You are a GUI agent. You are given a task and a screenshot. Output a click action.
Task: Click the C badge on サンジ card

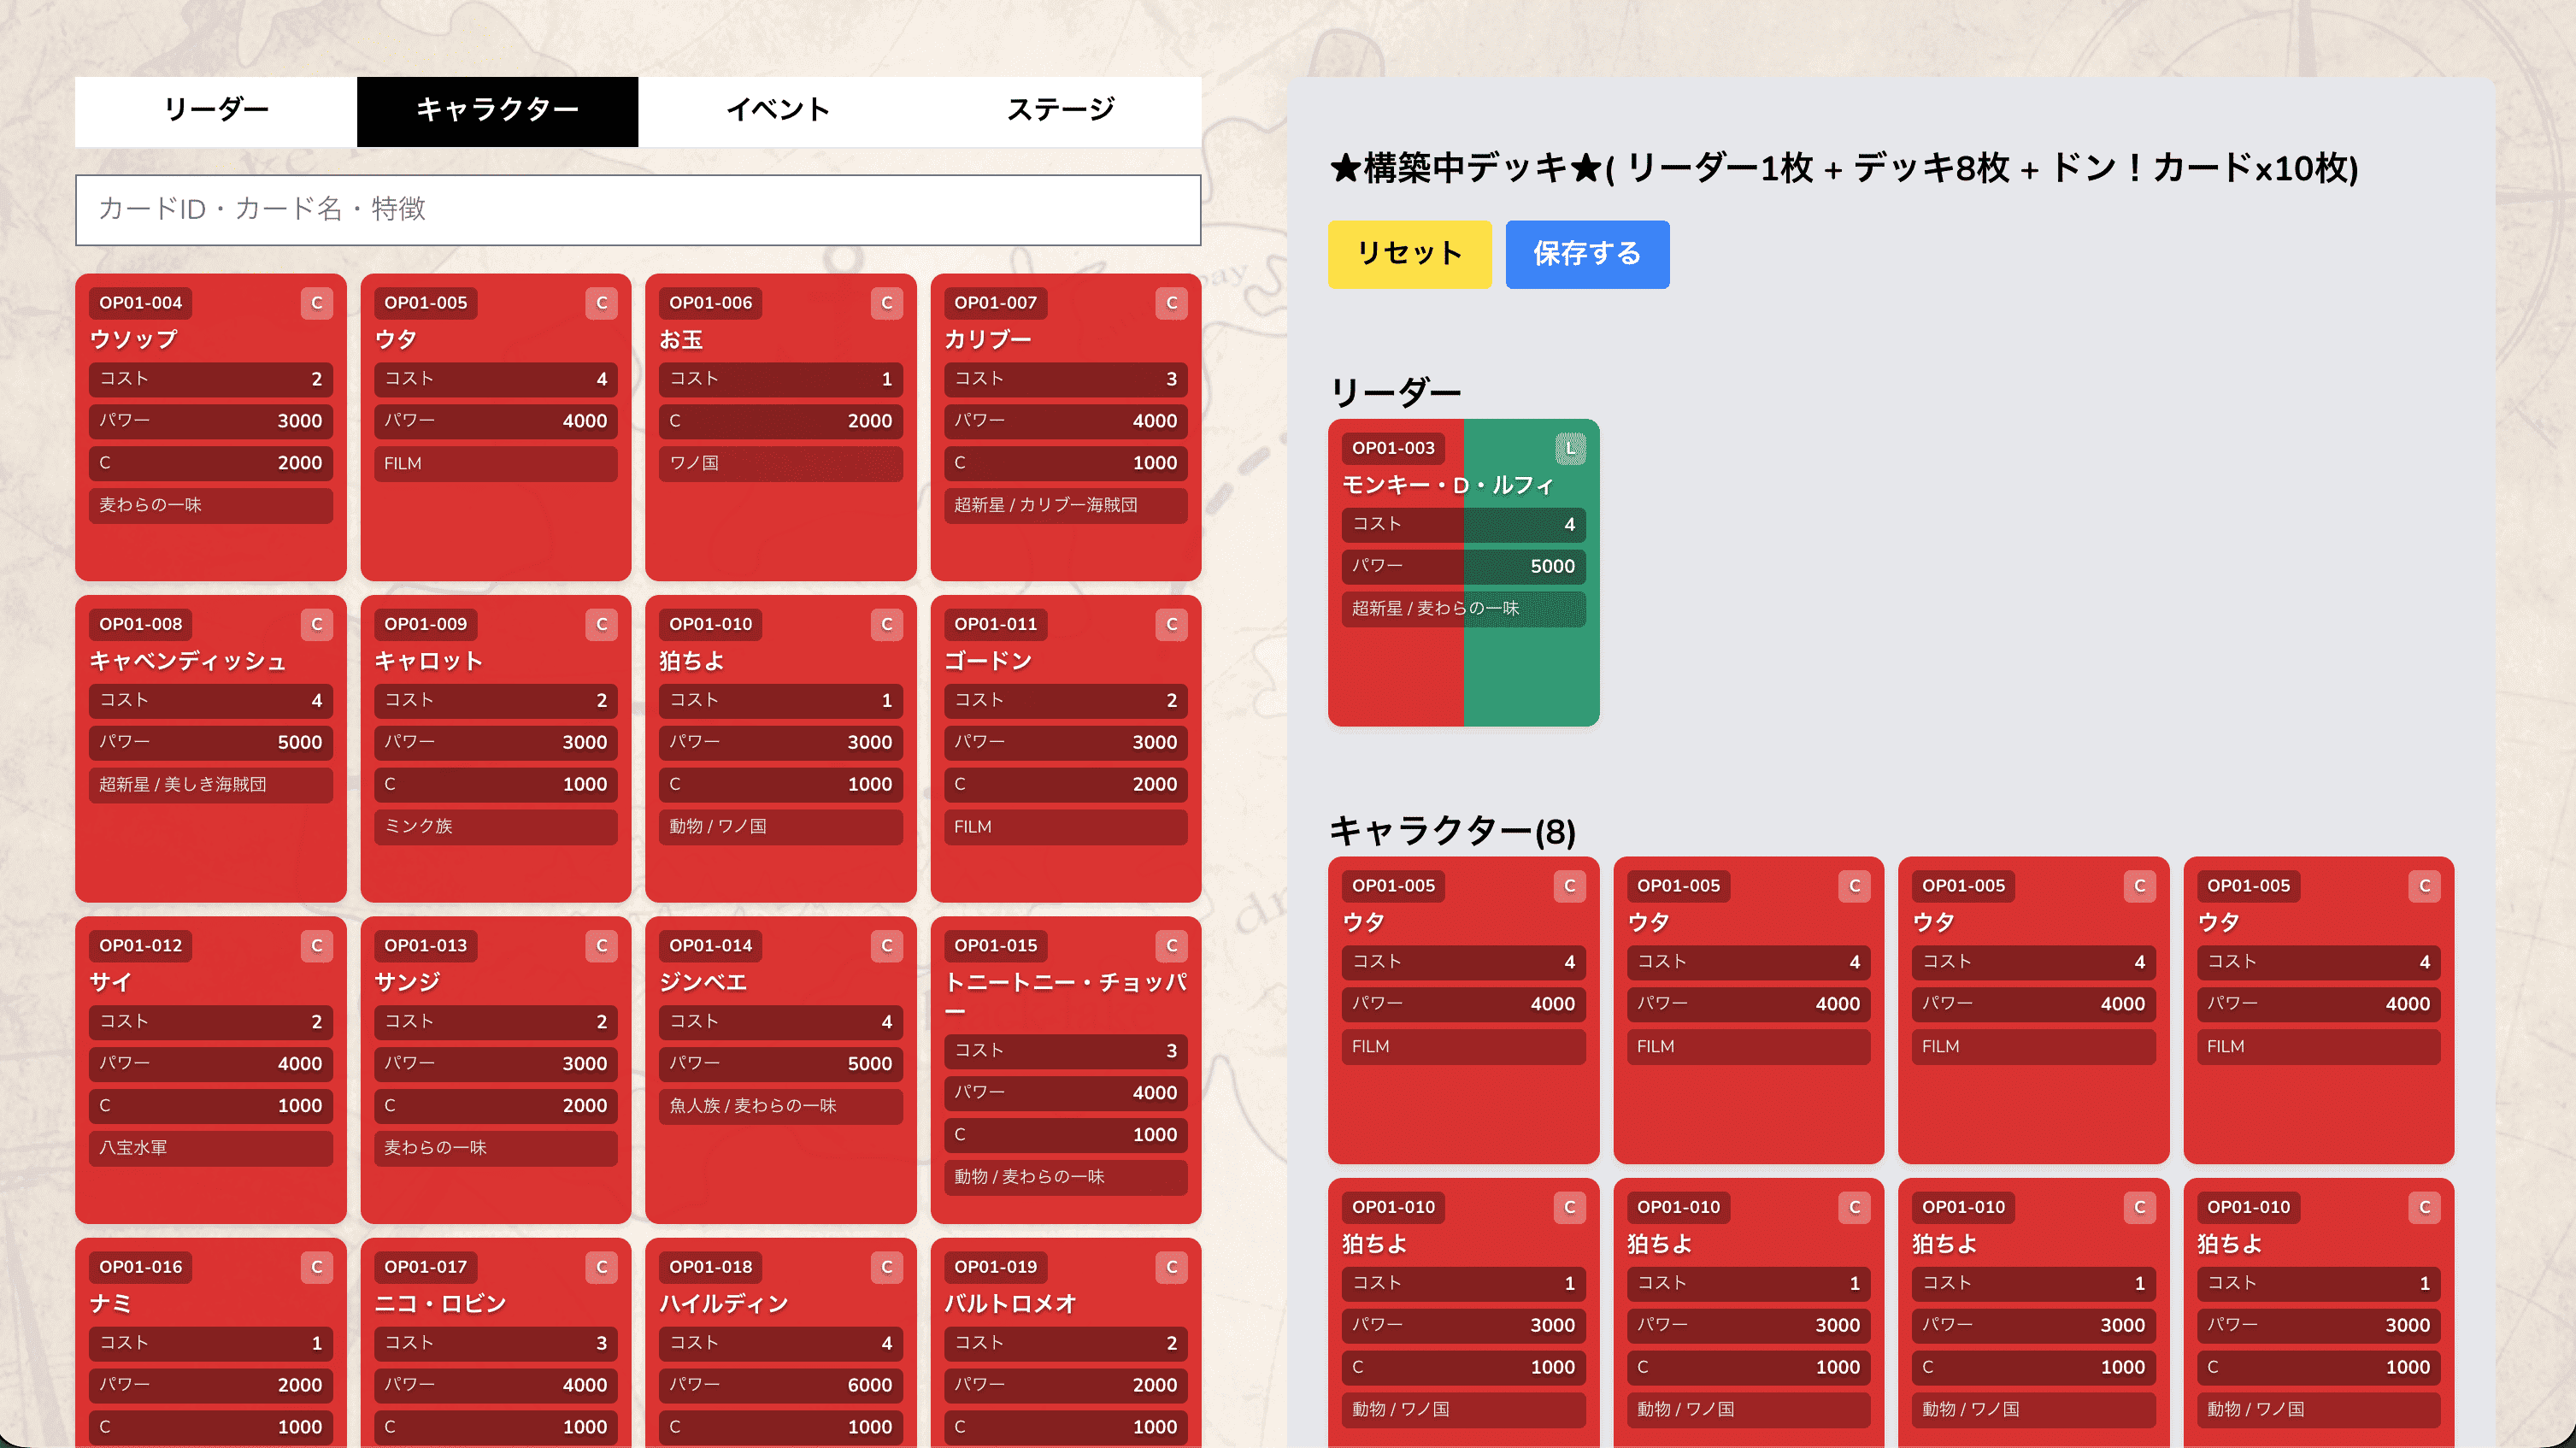[601, 945]
